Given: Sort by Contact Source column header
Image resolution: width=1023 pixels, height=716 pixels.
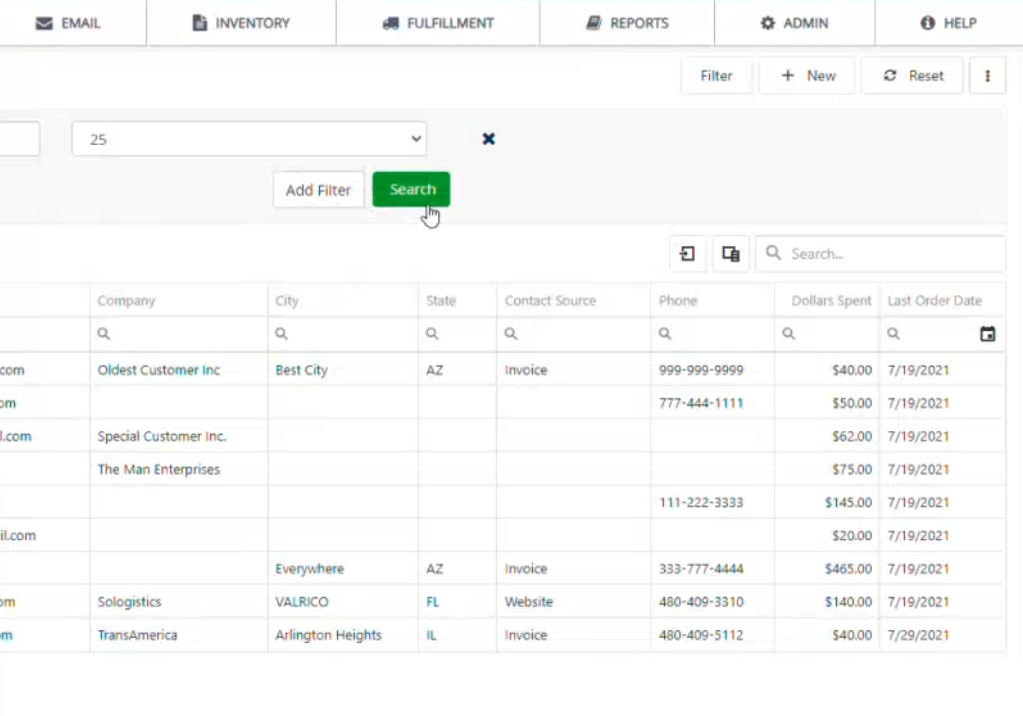Looking at the screenshot, I should click(x=550, y=301).
